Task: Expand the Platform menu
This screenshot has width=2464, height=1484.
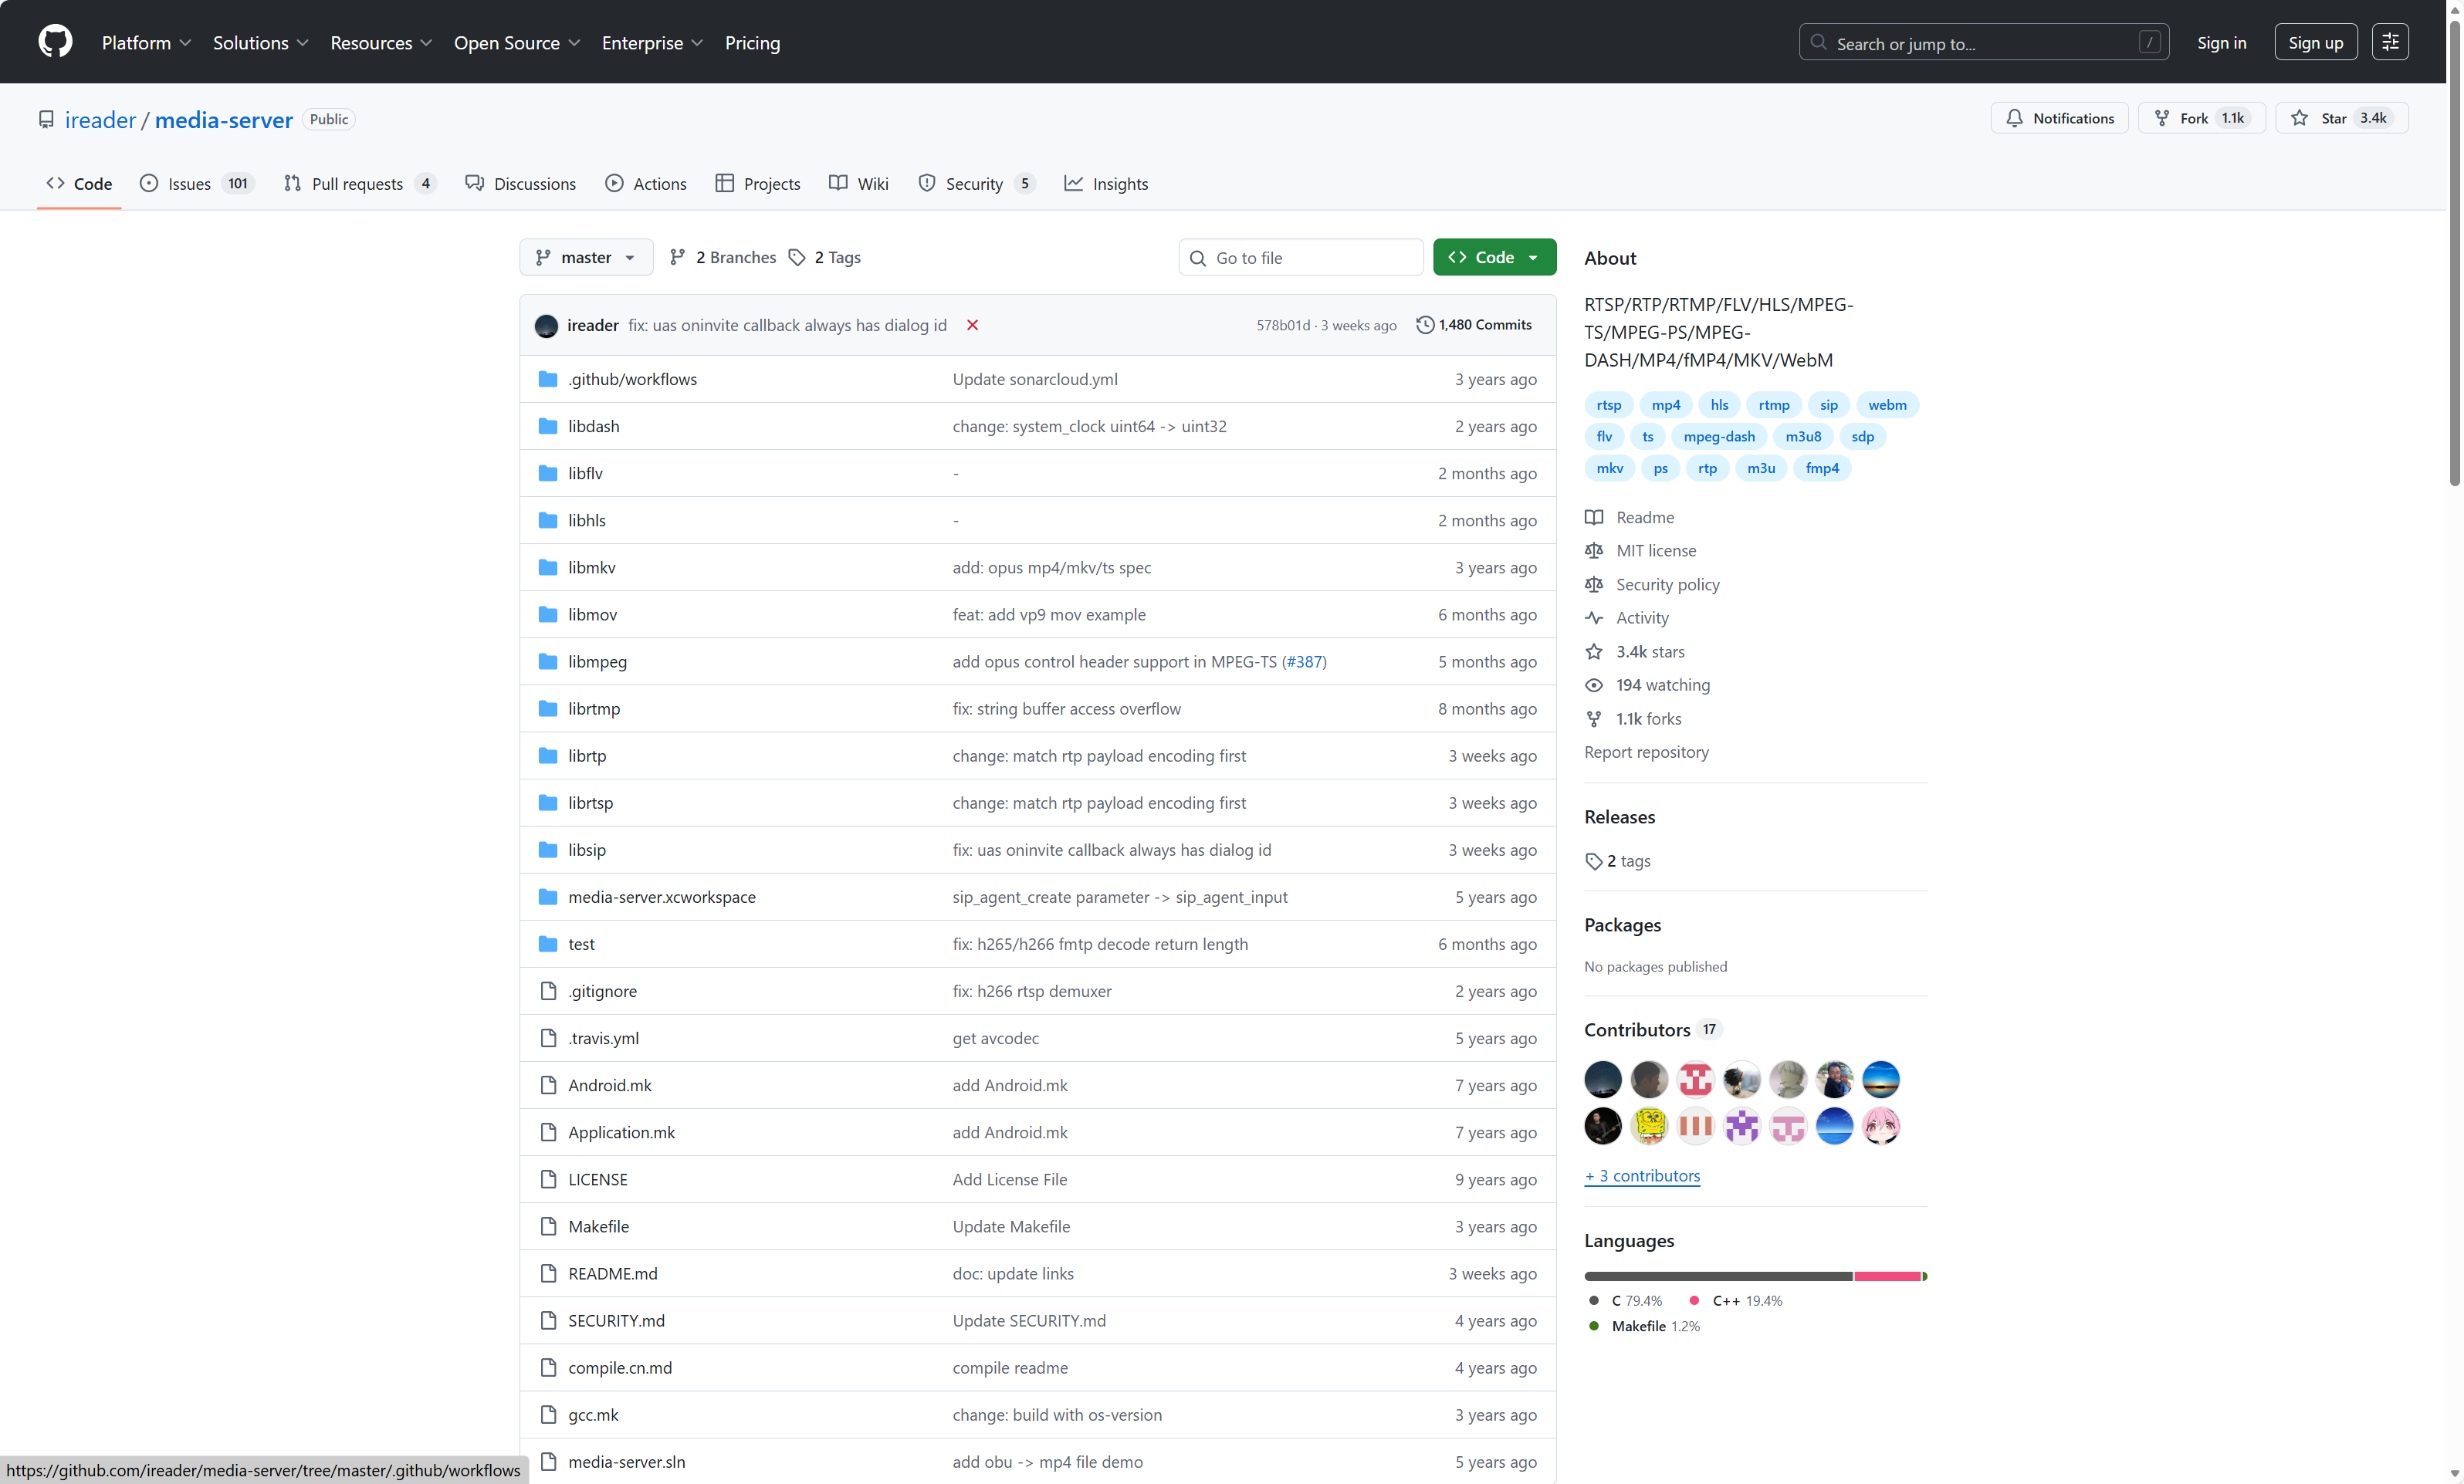Action: coord(146,43)
